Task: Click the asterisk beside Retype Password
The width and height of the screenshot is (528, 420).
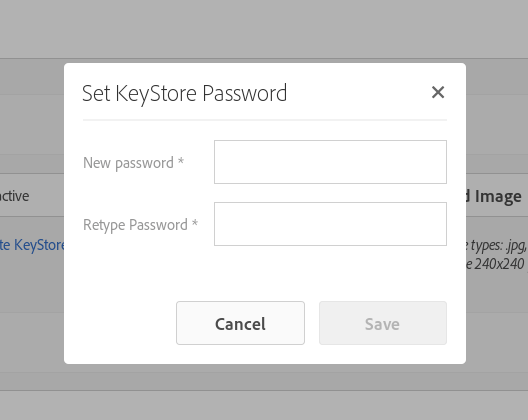Action: point(195,223)
